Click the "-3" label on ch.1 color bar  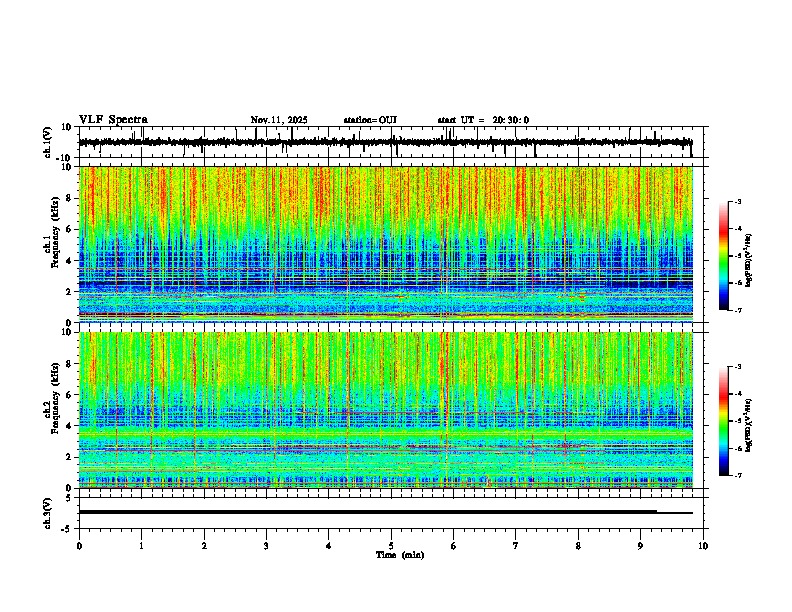coord(737,201)
